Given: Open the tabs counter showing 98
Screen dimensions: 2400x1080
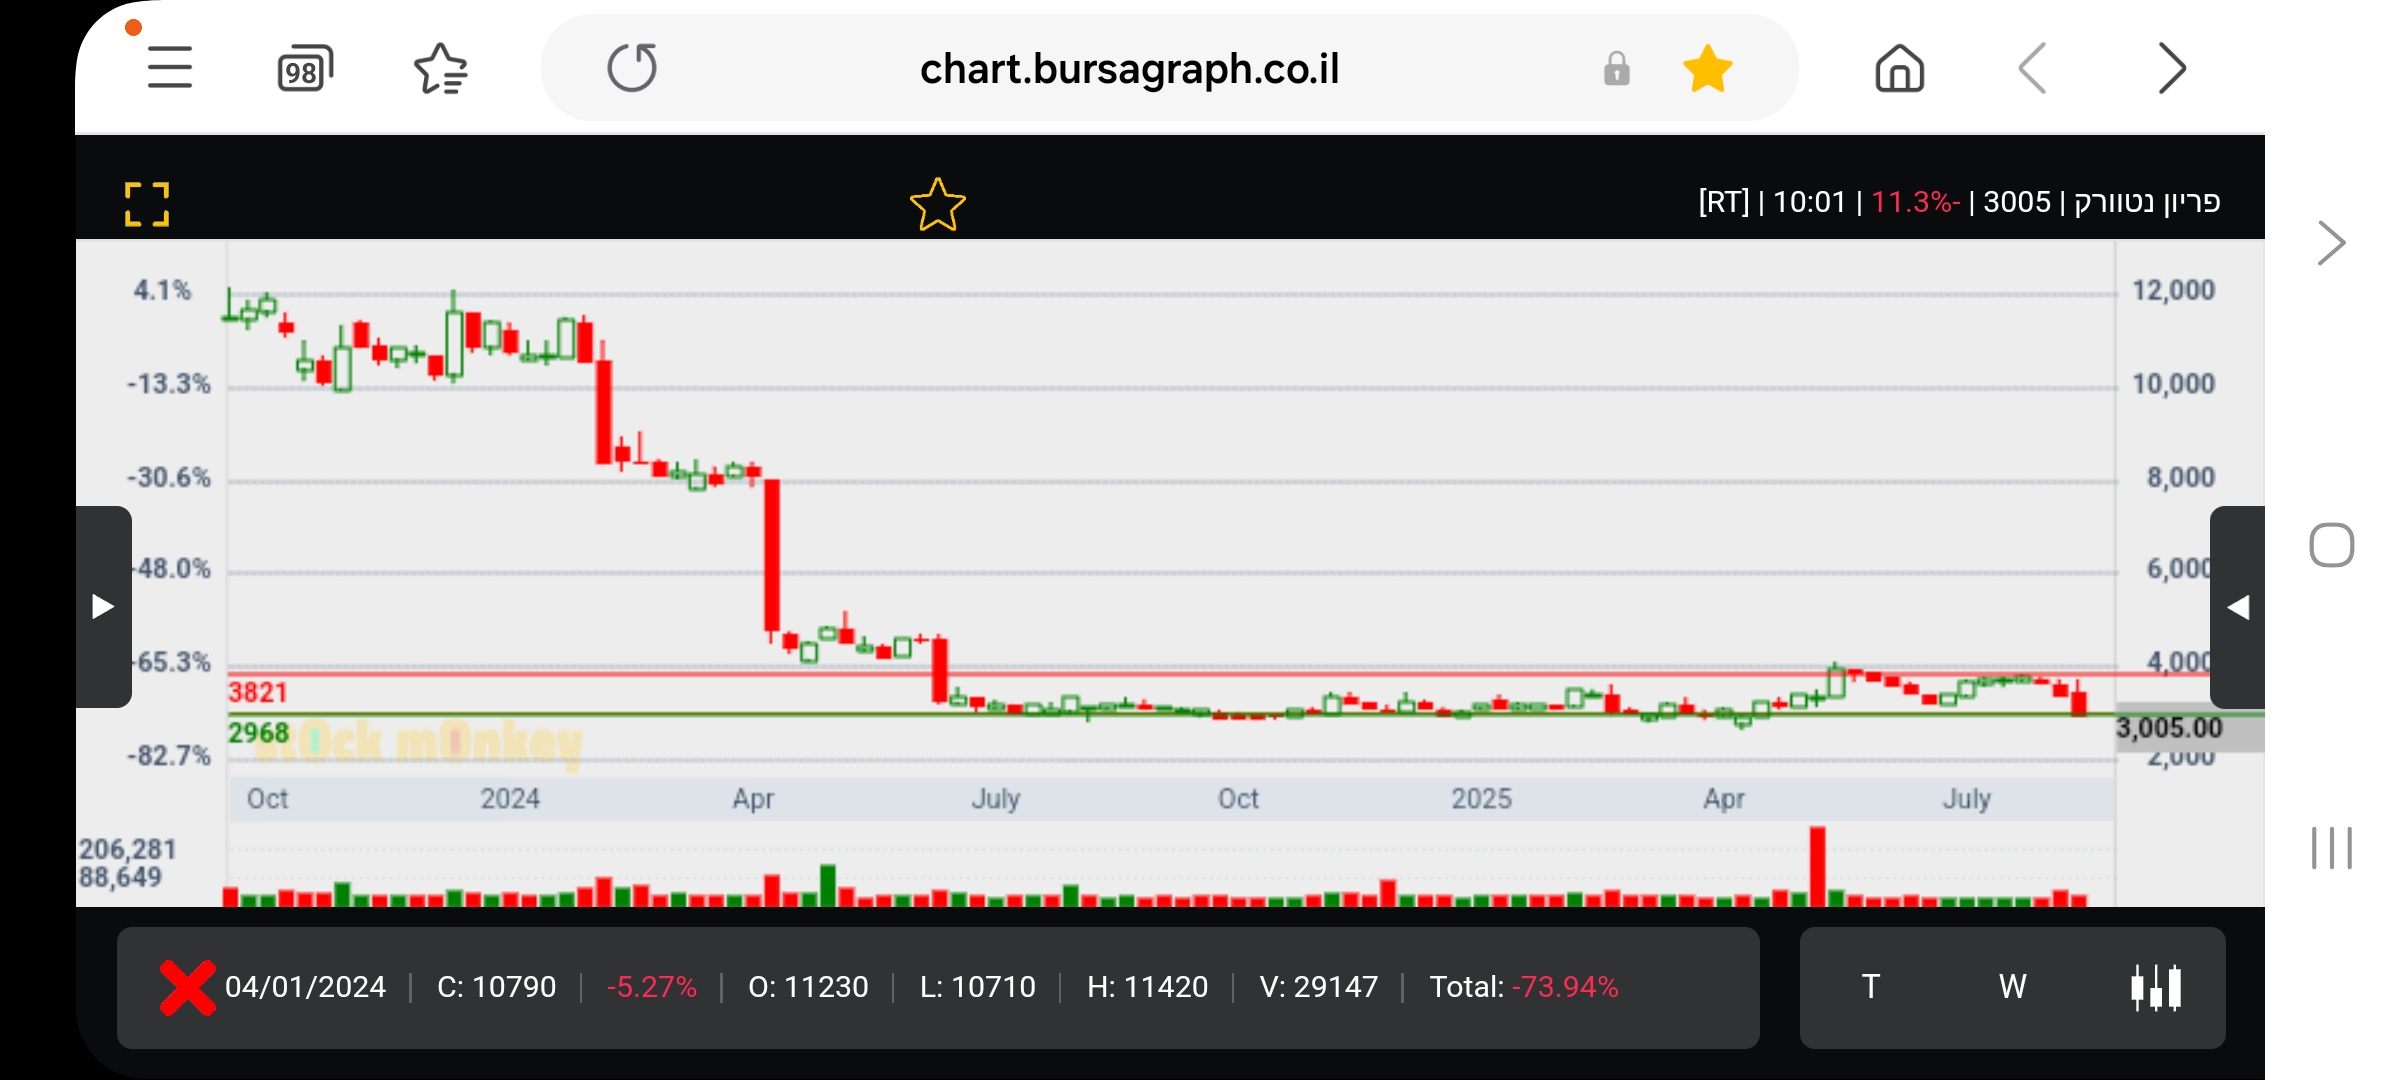Looking at the screenshot, I should (304, 69).
